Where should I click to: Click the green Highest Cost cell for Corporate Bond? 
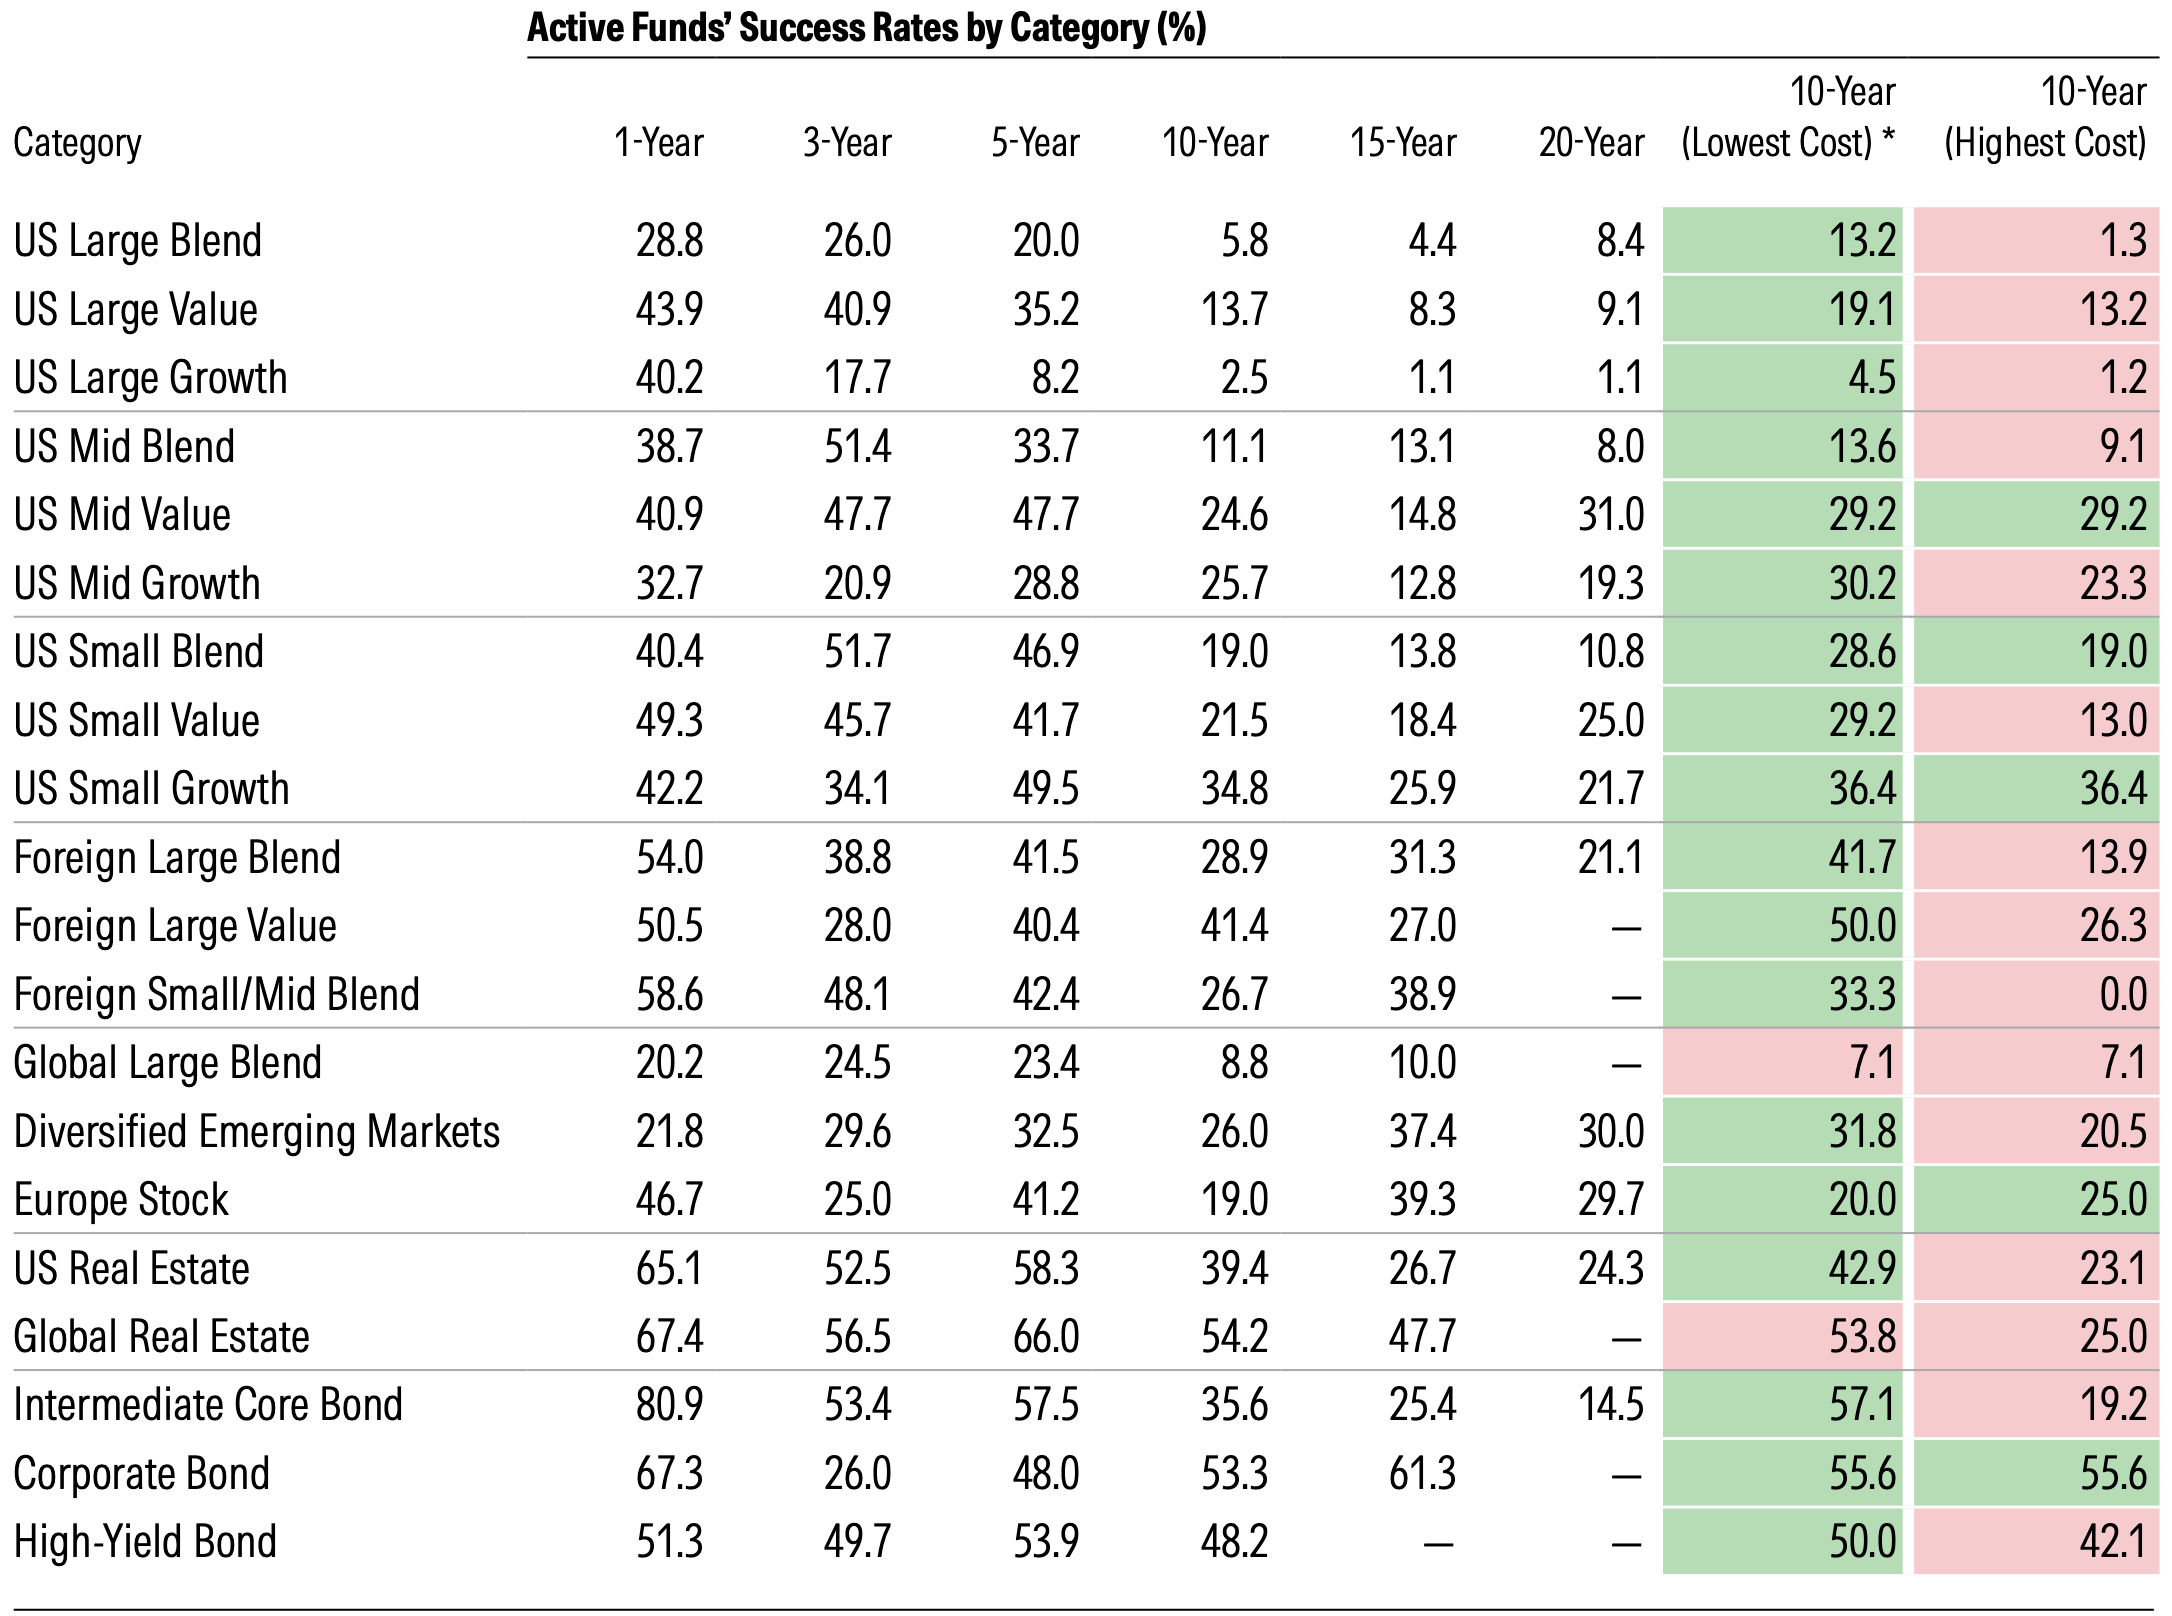tap(2037, 1474)
